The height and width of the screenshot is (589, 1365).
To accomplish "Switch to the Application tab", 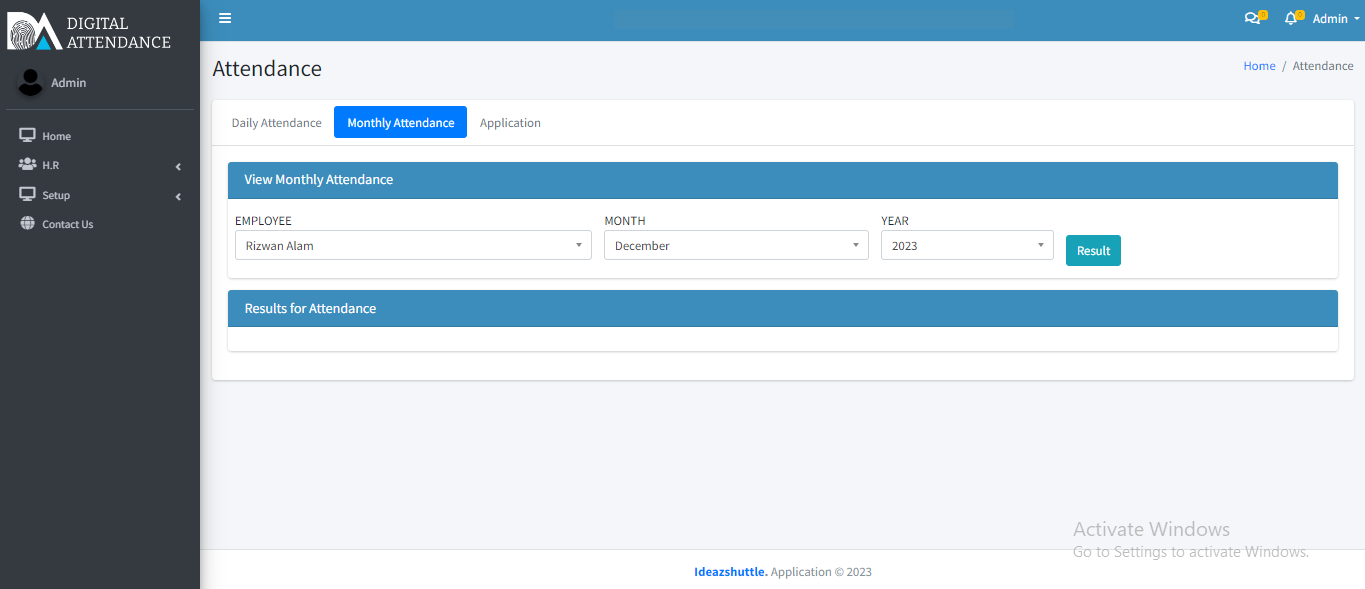I will click(510, 123).
